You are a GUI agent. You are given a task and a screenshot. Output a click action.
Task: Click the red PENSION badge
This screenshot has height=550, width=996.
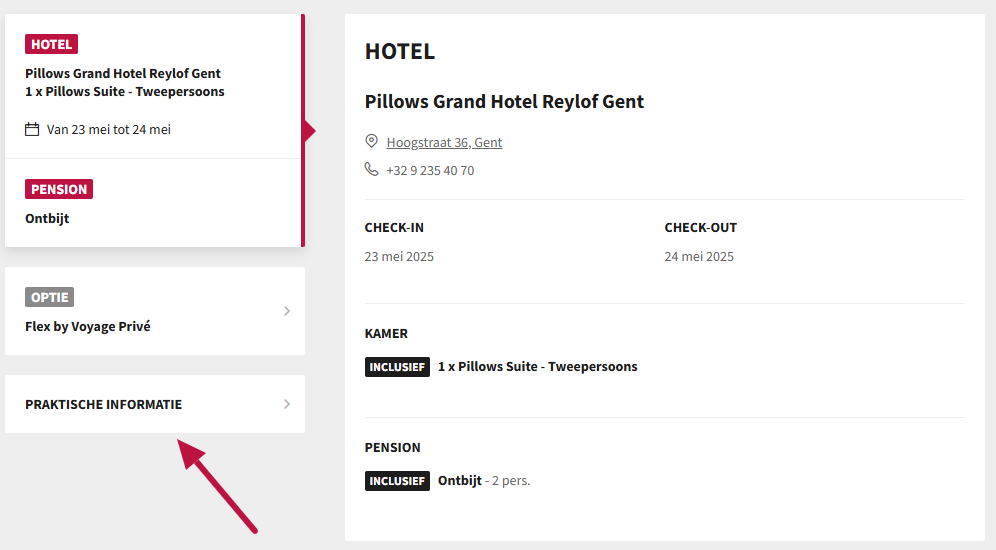(x=59, y=189)
